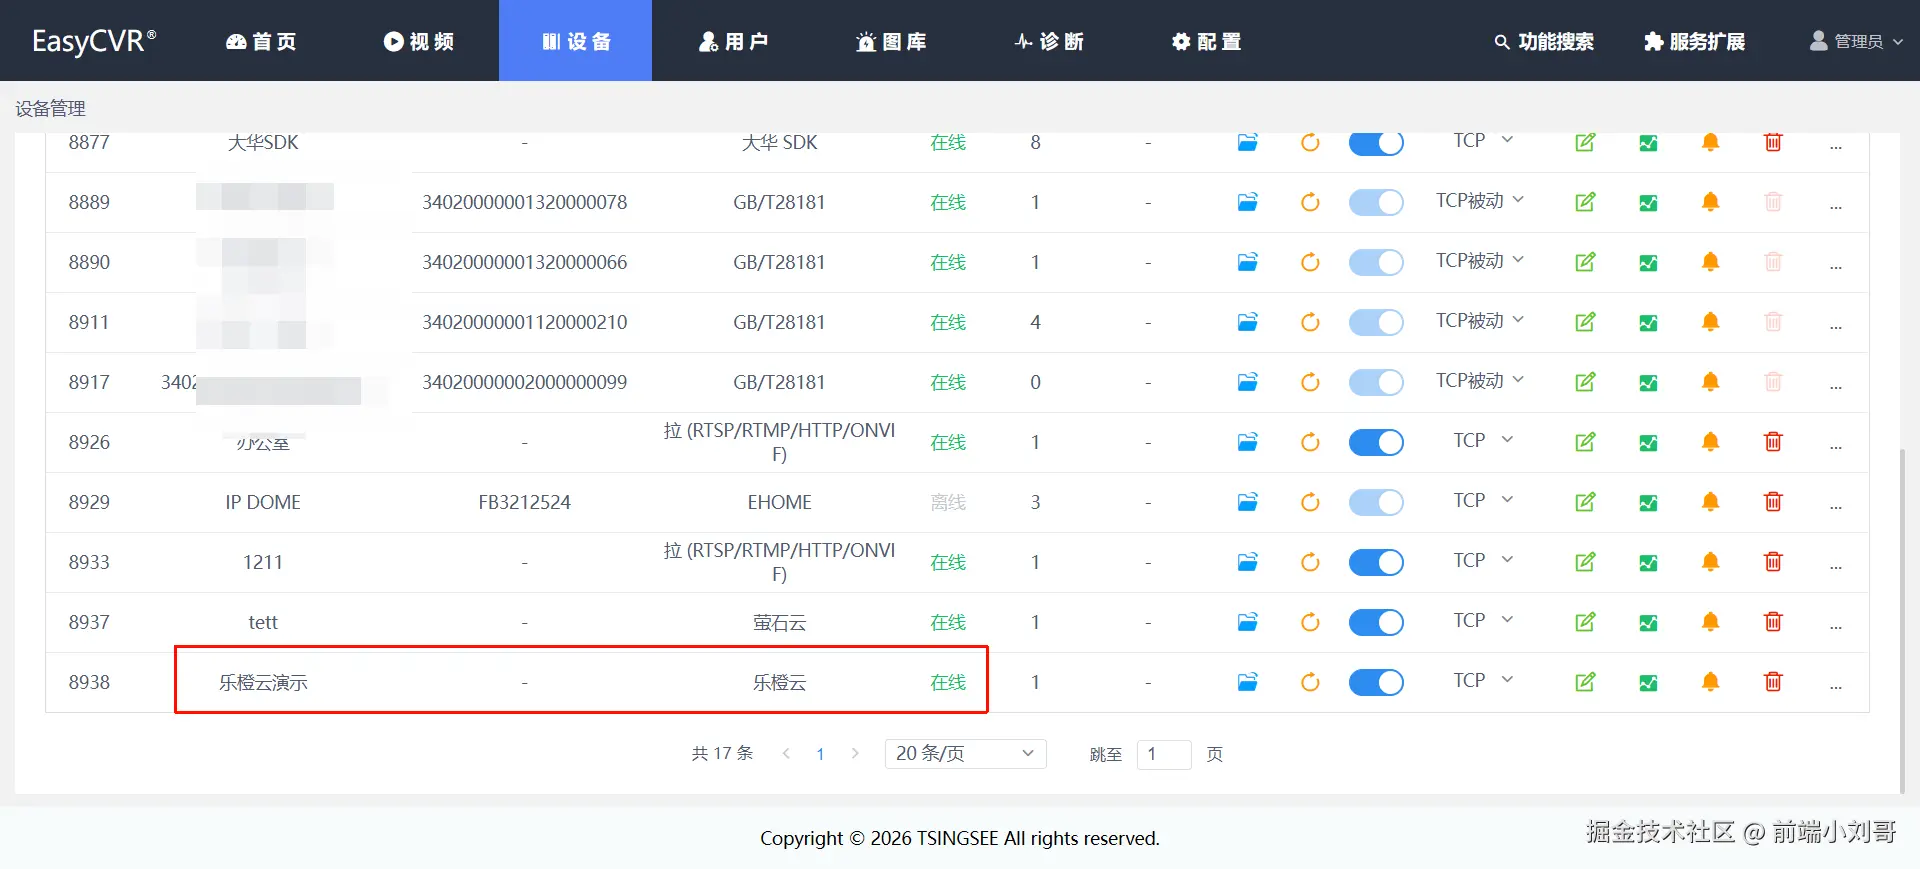The width and height of the screenshot is (1920, 869).
Task: Open more options ellipsis for device 8938
Action: (x=1836, y=687)
